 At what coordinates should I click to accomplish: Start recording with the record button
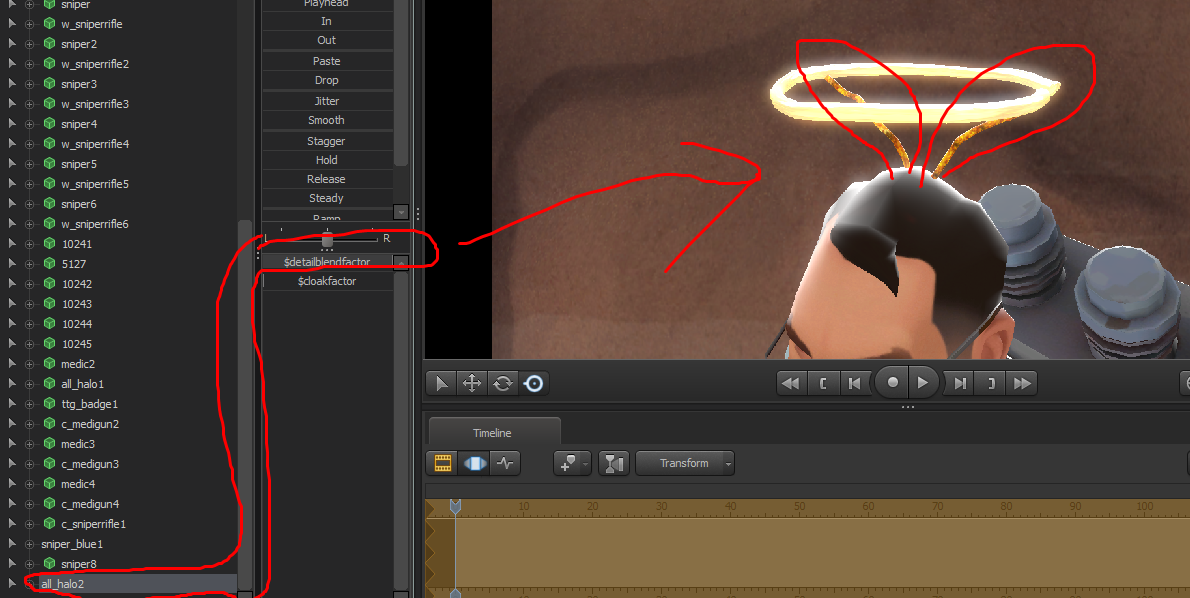pos(892,382)
